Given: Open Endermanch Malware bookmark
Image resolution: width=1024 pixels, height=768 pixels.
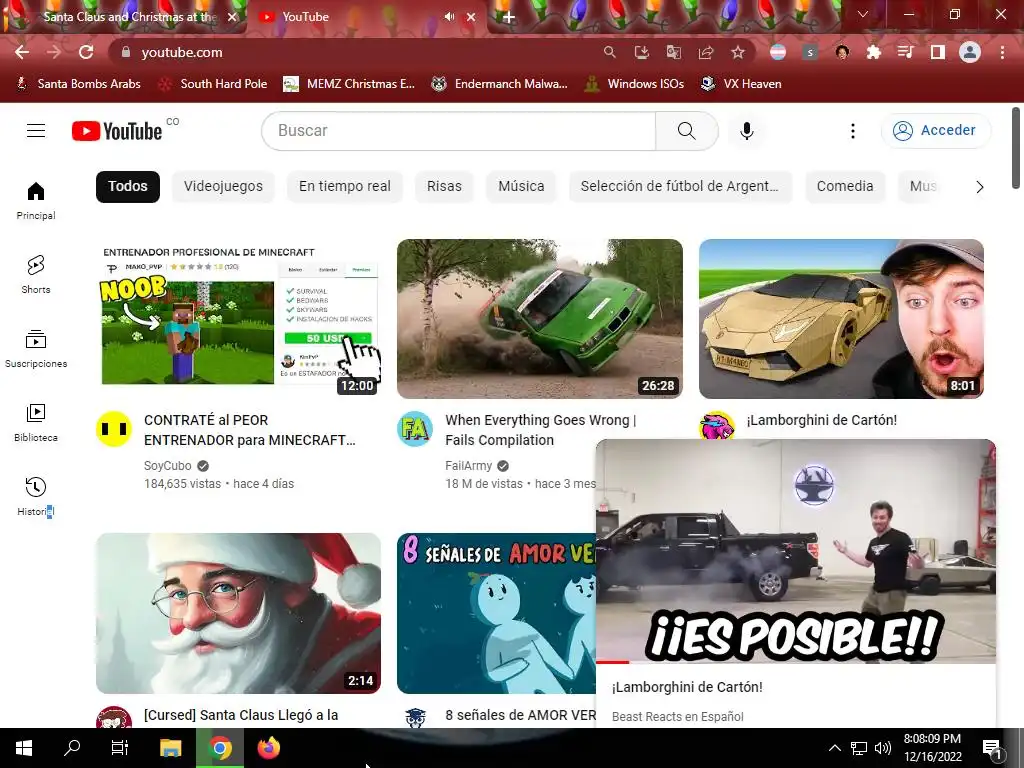Looking at the screenshot, I should [x=500, y=84].
